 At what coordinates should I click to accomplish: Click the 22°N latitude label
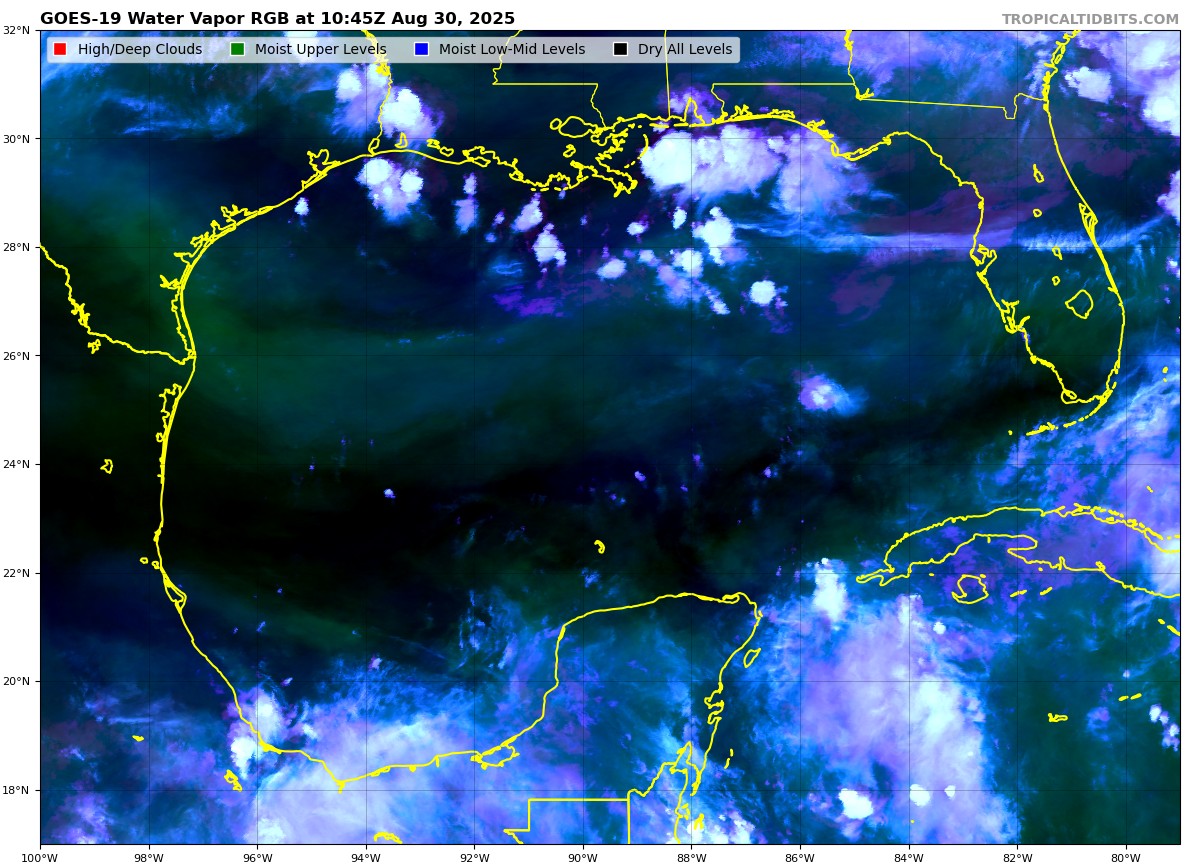coord(18,573)
